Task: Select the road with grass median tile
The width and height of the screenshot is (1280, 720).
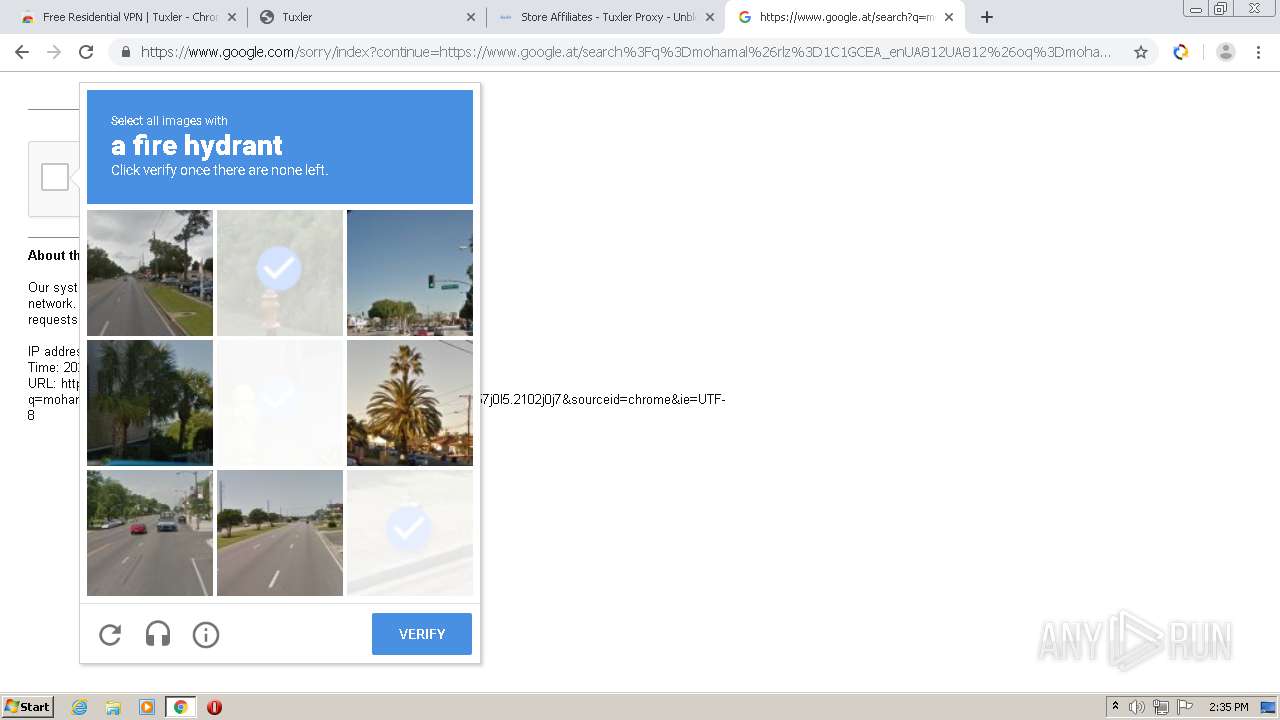Action: coord(150,273)
